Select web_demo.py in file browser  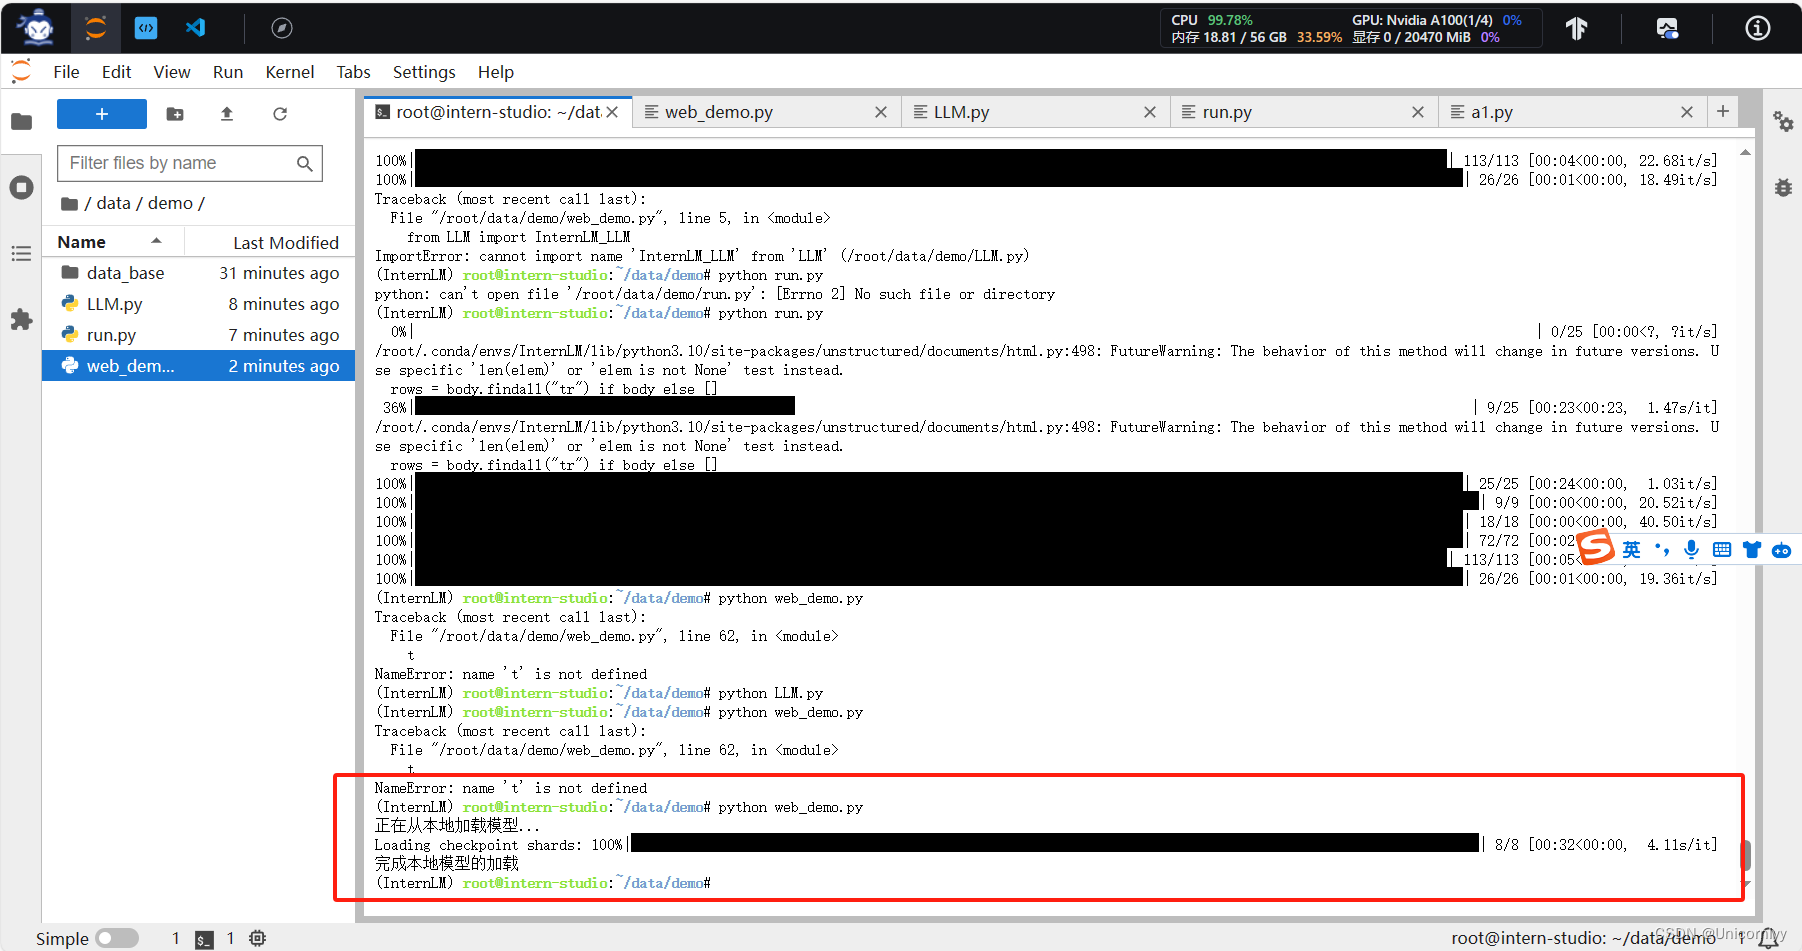[x=198, y=366]
